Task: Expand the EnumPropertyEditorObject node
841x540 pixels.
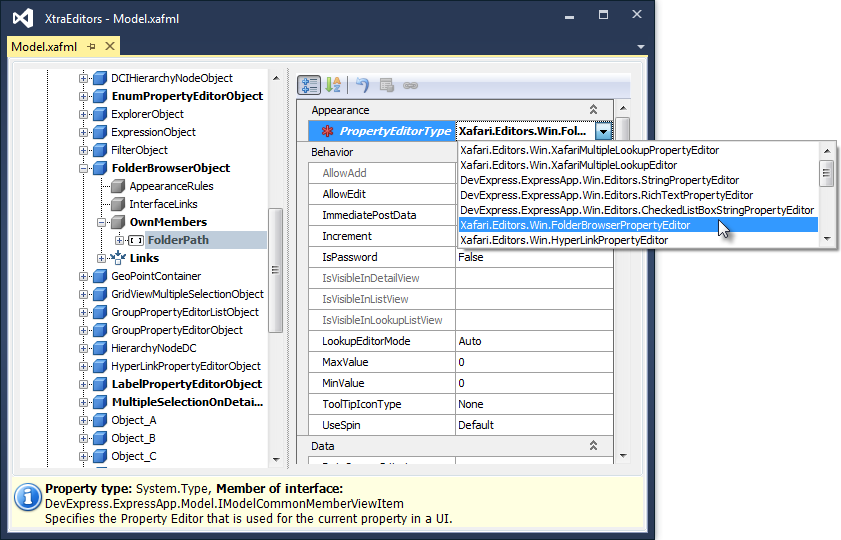Action: tap(83, 97)
